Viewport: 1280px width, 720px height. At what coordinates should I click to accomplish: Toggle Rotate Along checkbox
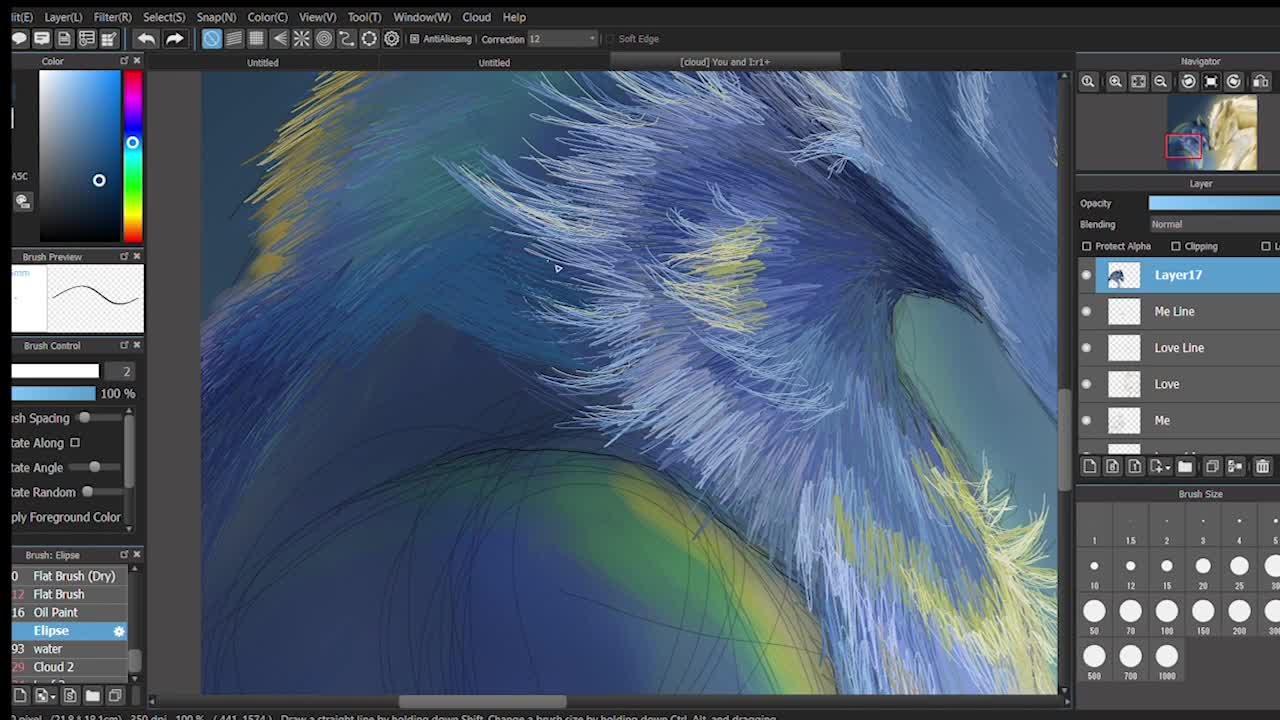point(75,443)
